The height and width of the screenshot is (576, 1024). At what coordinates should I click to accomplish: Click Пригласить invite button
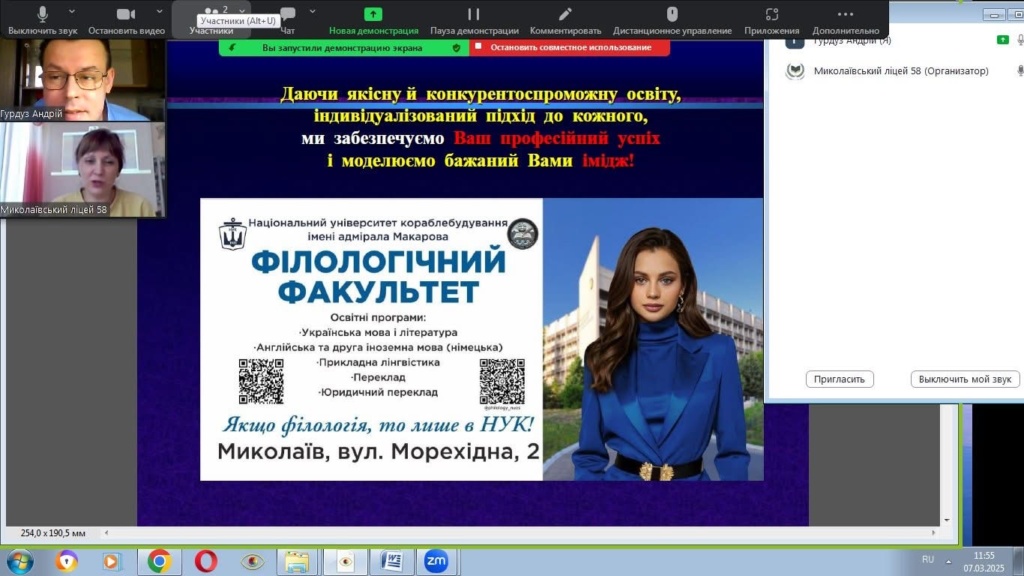point(839,379)
